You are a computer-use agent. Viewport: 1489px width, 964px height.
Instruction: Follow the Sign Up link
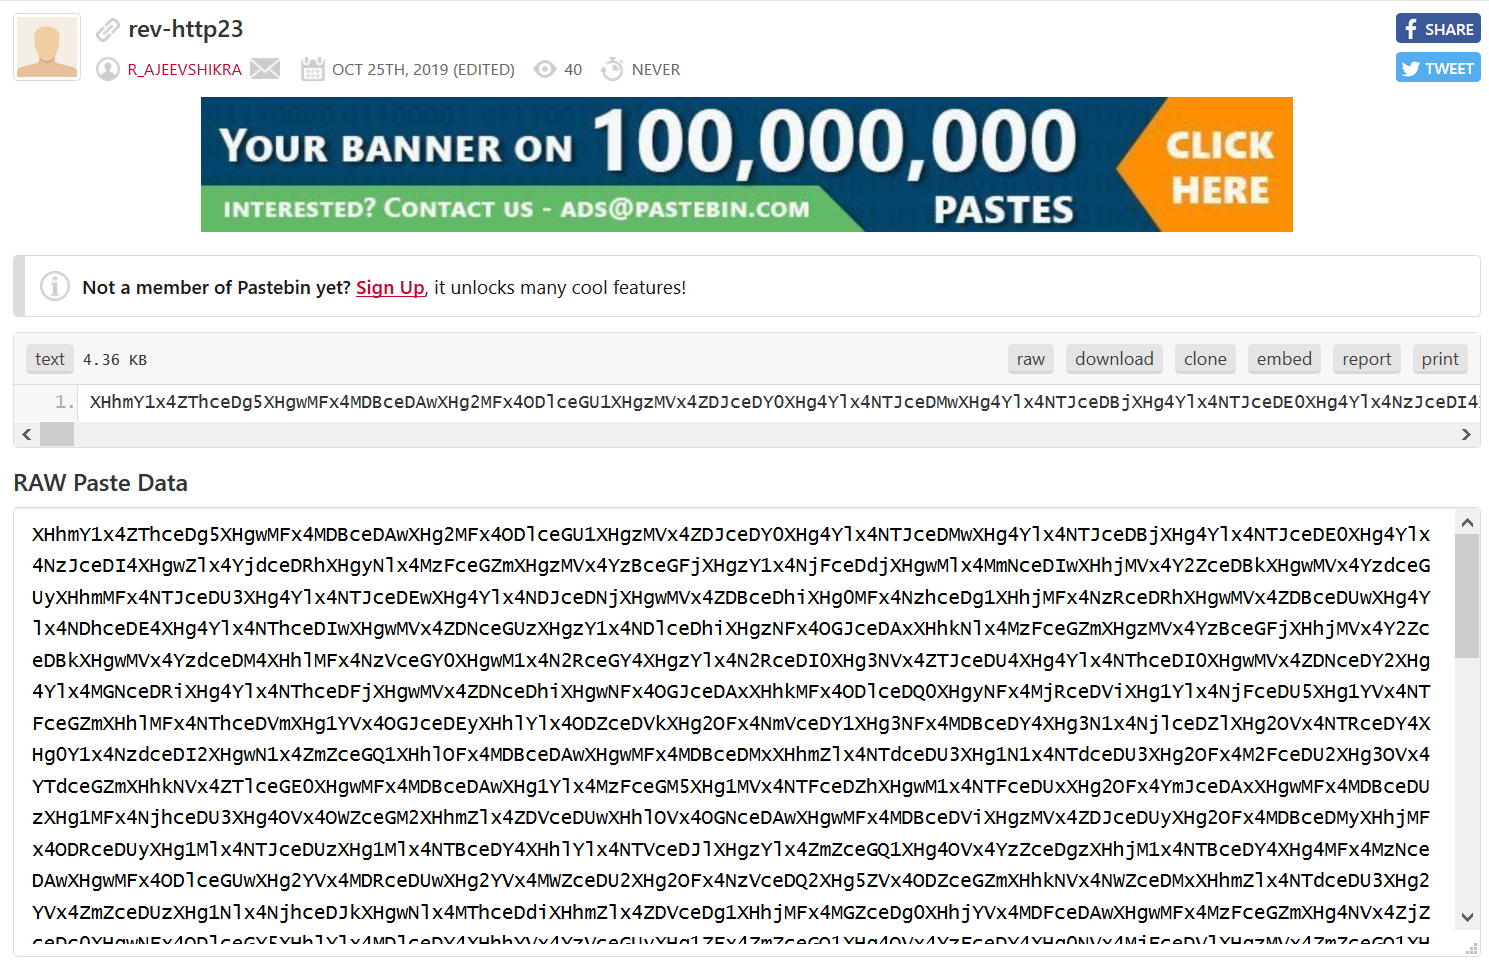tap(390, 288)
